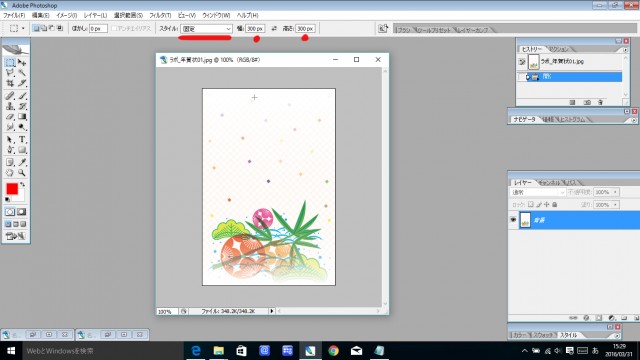This screenshot has width=640, height=360.
Task: Swap width and height values
Action: pos(274,29)
